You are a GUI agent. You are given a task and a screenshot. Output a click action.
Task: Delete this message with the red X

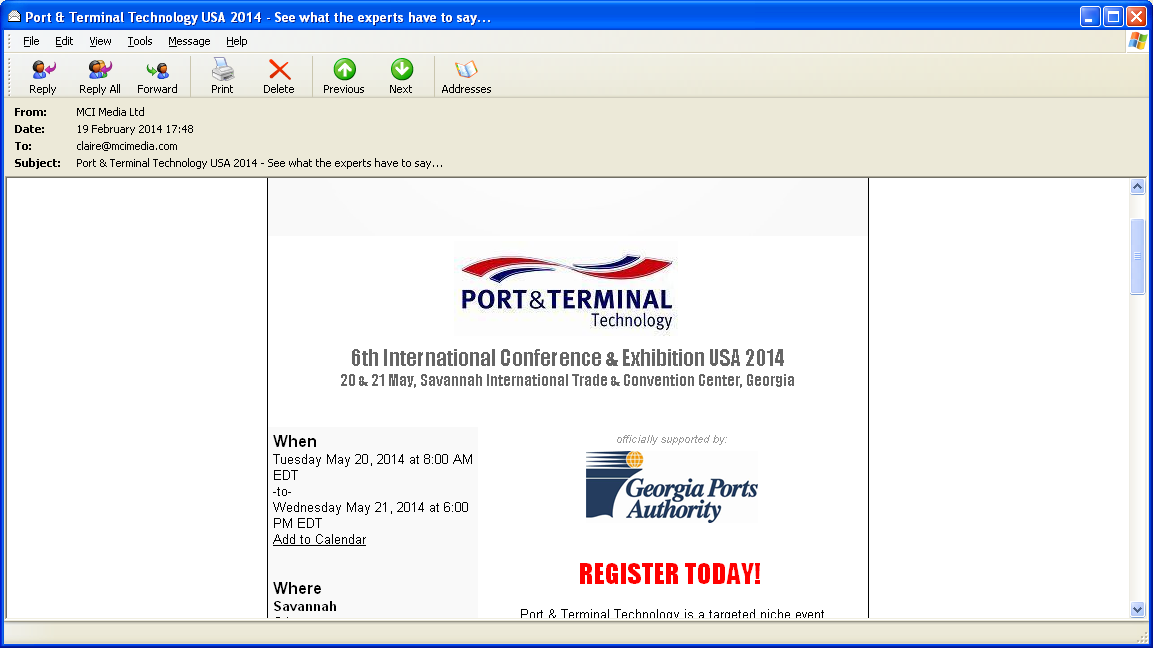(279, 76)
